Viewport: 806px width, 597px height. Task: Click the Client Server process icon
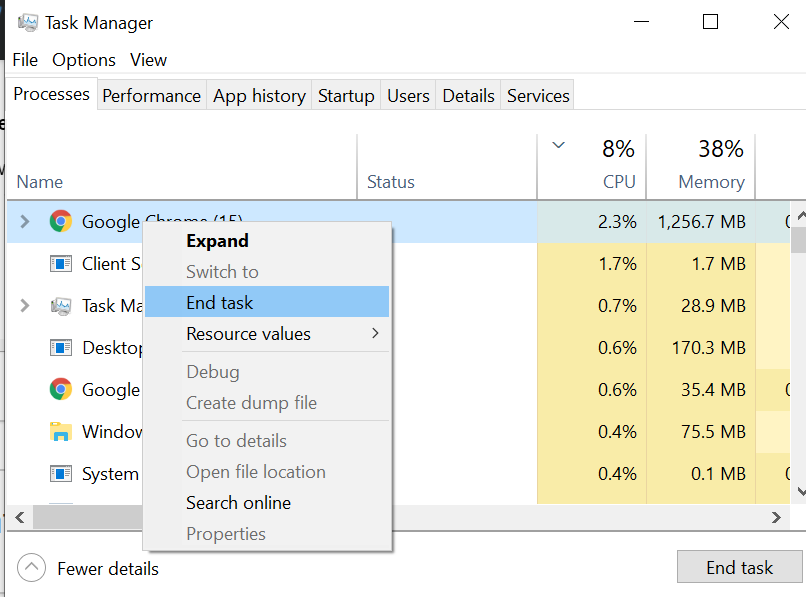(61, 264)
